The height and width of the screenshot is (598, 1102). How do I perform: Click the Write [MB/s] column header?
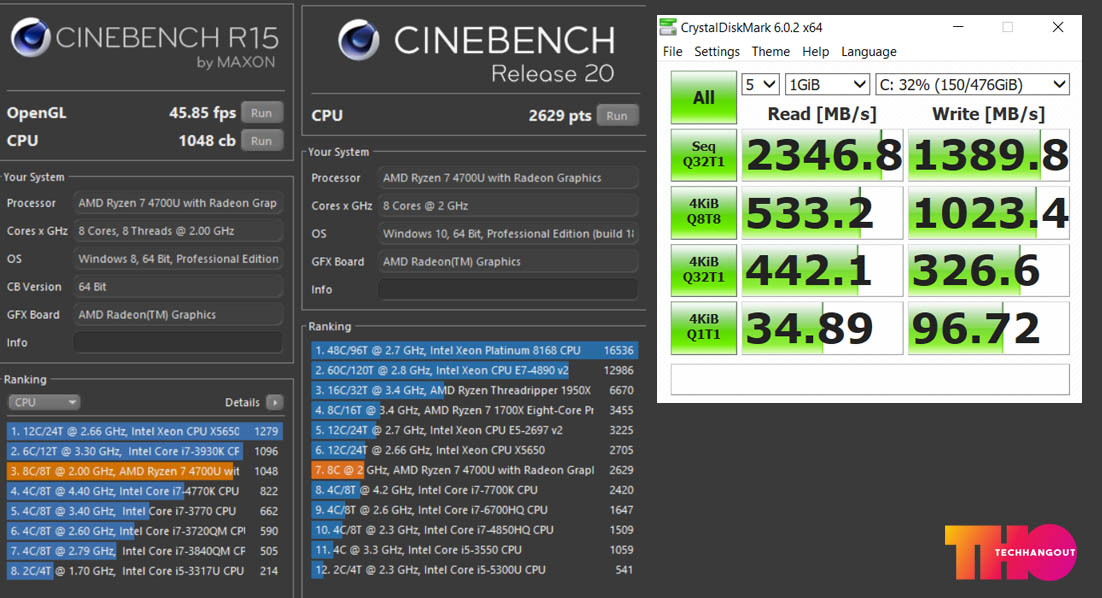(x=988, y=114)
